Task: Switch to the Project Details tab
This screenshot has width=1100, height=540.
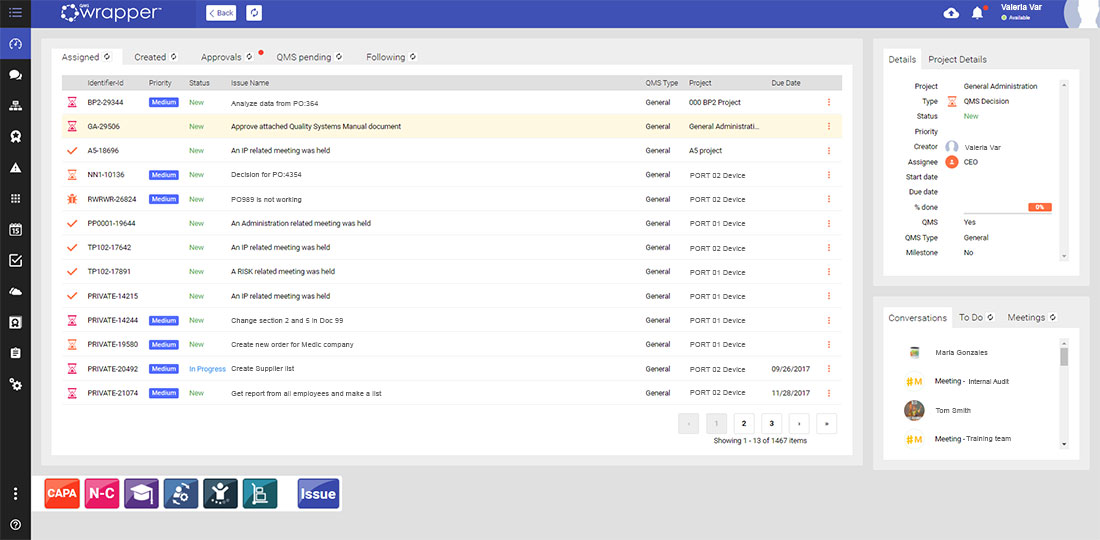Action: pos(957,60)
